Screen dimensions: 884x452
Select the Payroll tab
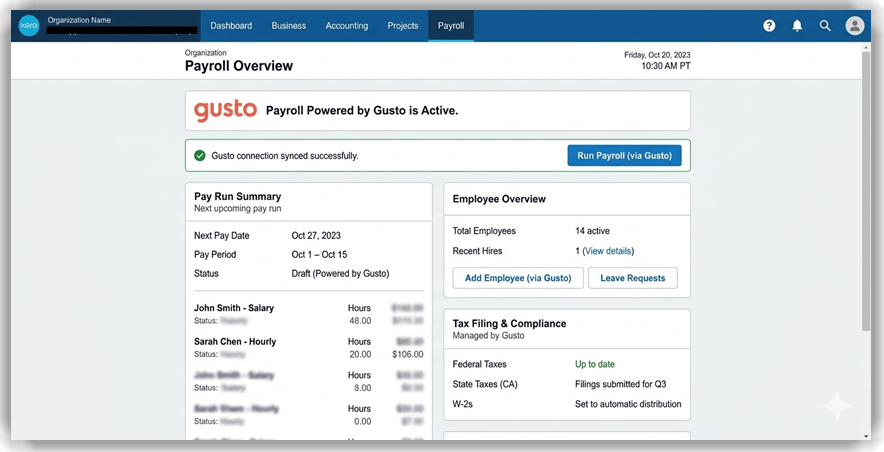click(451, 26)
